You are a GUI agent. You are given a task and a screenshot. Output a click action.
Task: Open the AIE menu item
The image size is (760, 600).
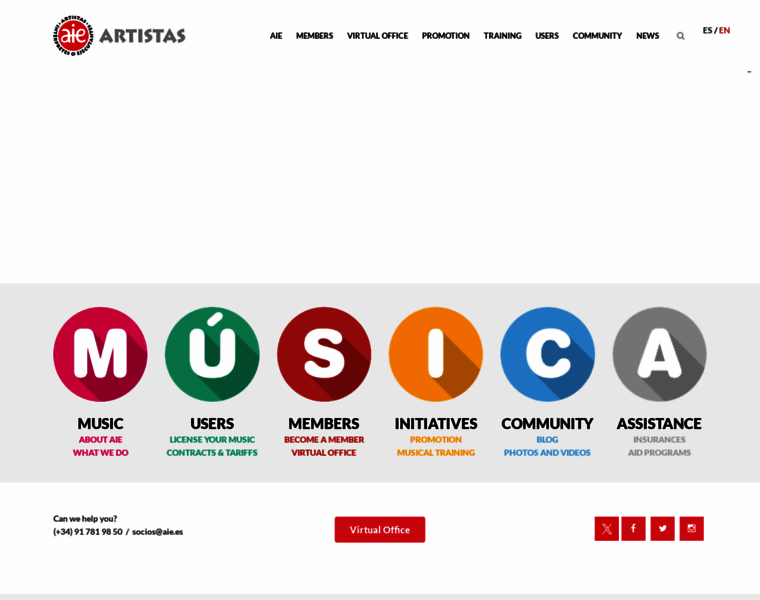tap(276, 36)
